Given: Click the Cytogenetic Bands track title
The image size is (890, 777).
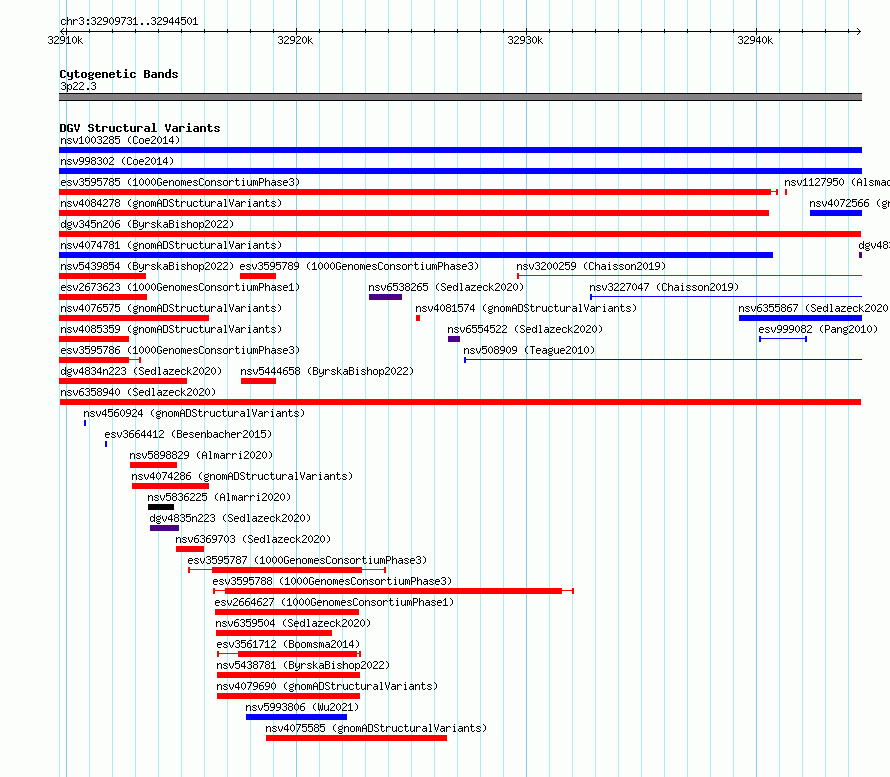Looking at the screenshot, I should click(x=119, y=74).
